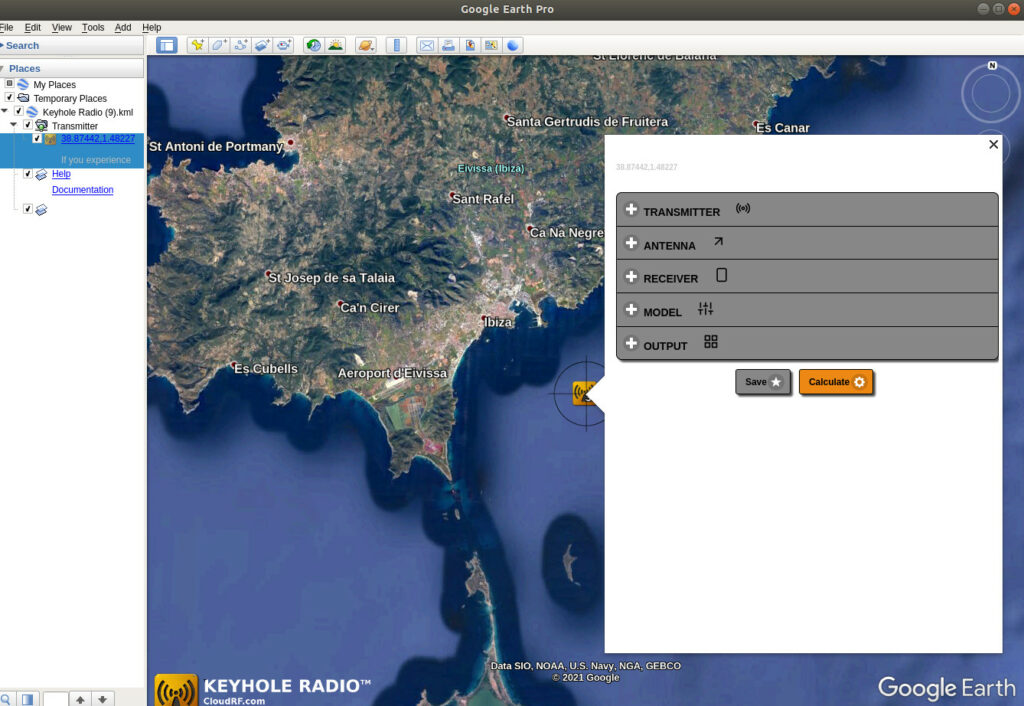Click the Save button in the balloon

(x=763, y=382)
